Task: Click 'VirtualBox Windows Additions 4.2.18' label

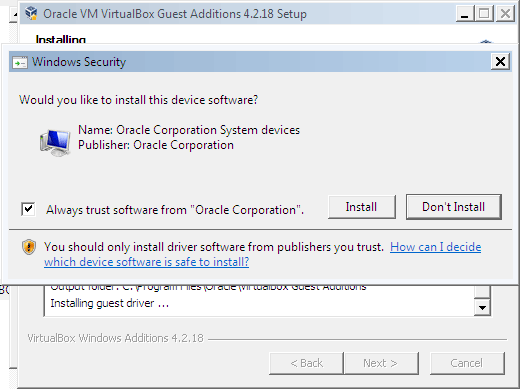Action: coord(115,338)
